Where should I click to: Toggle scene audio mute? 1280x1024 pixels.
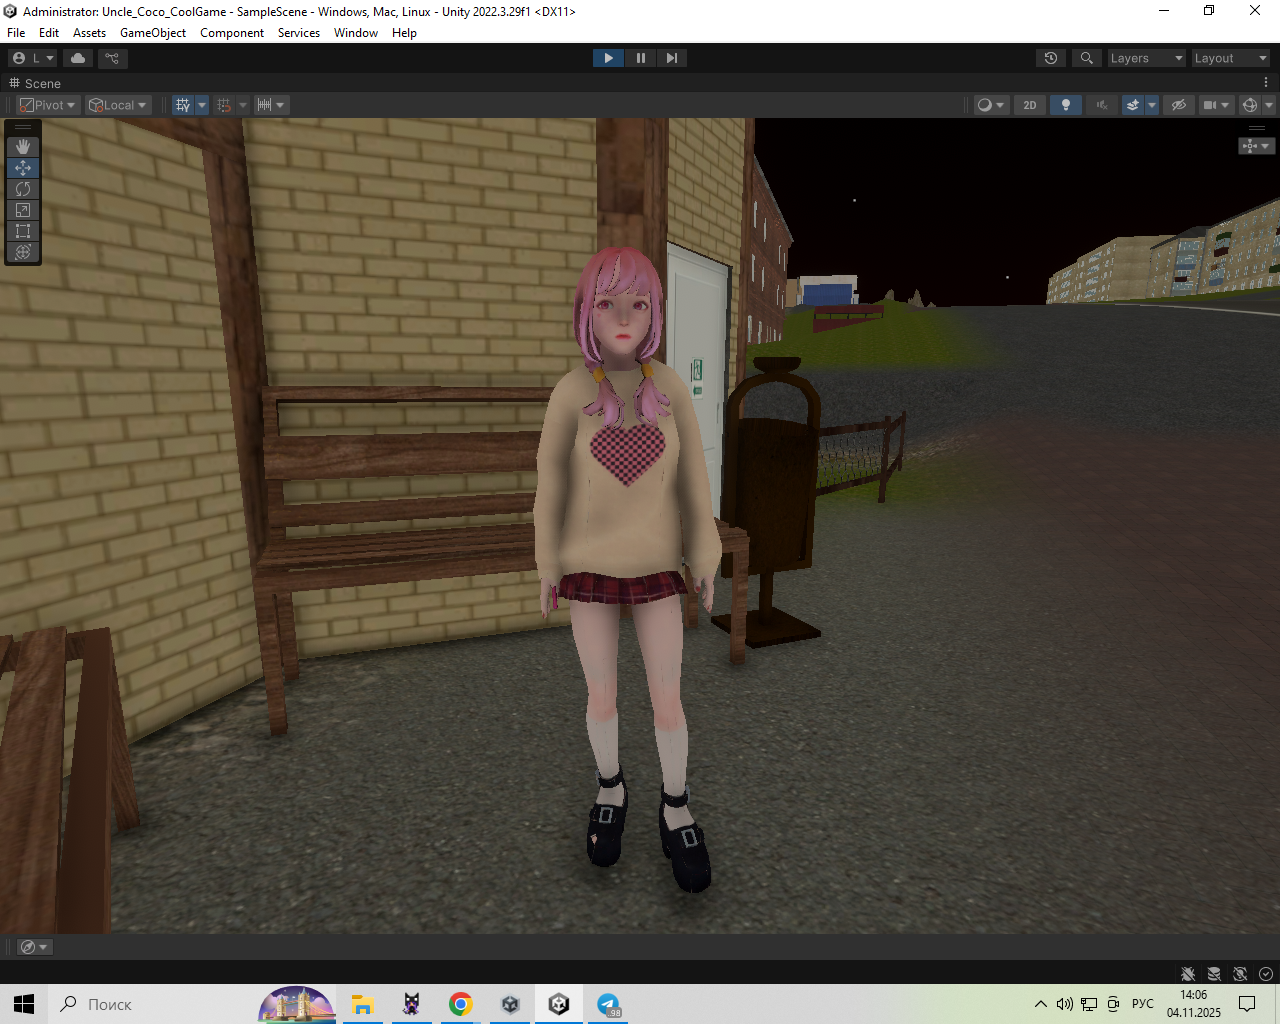1102,105
